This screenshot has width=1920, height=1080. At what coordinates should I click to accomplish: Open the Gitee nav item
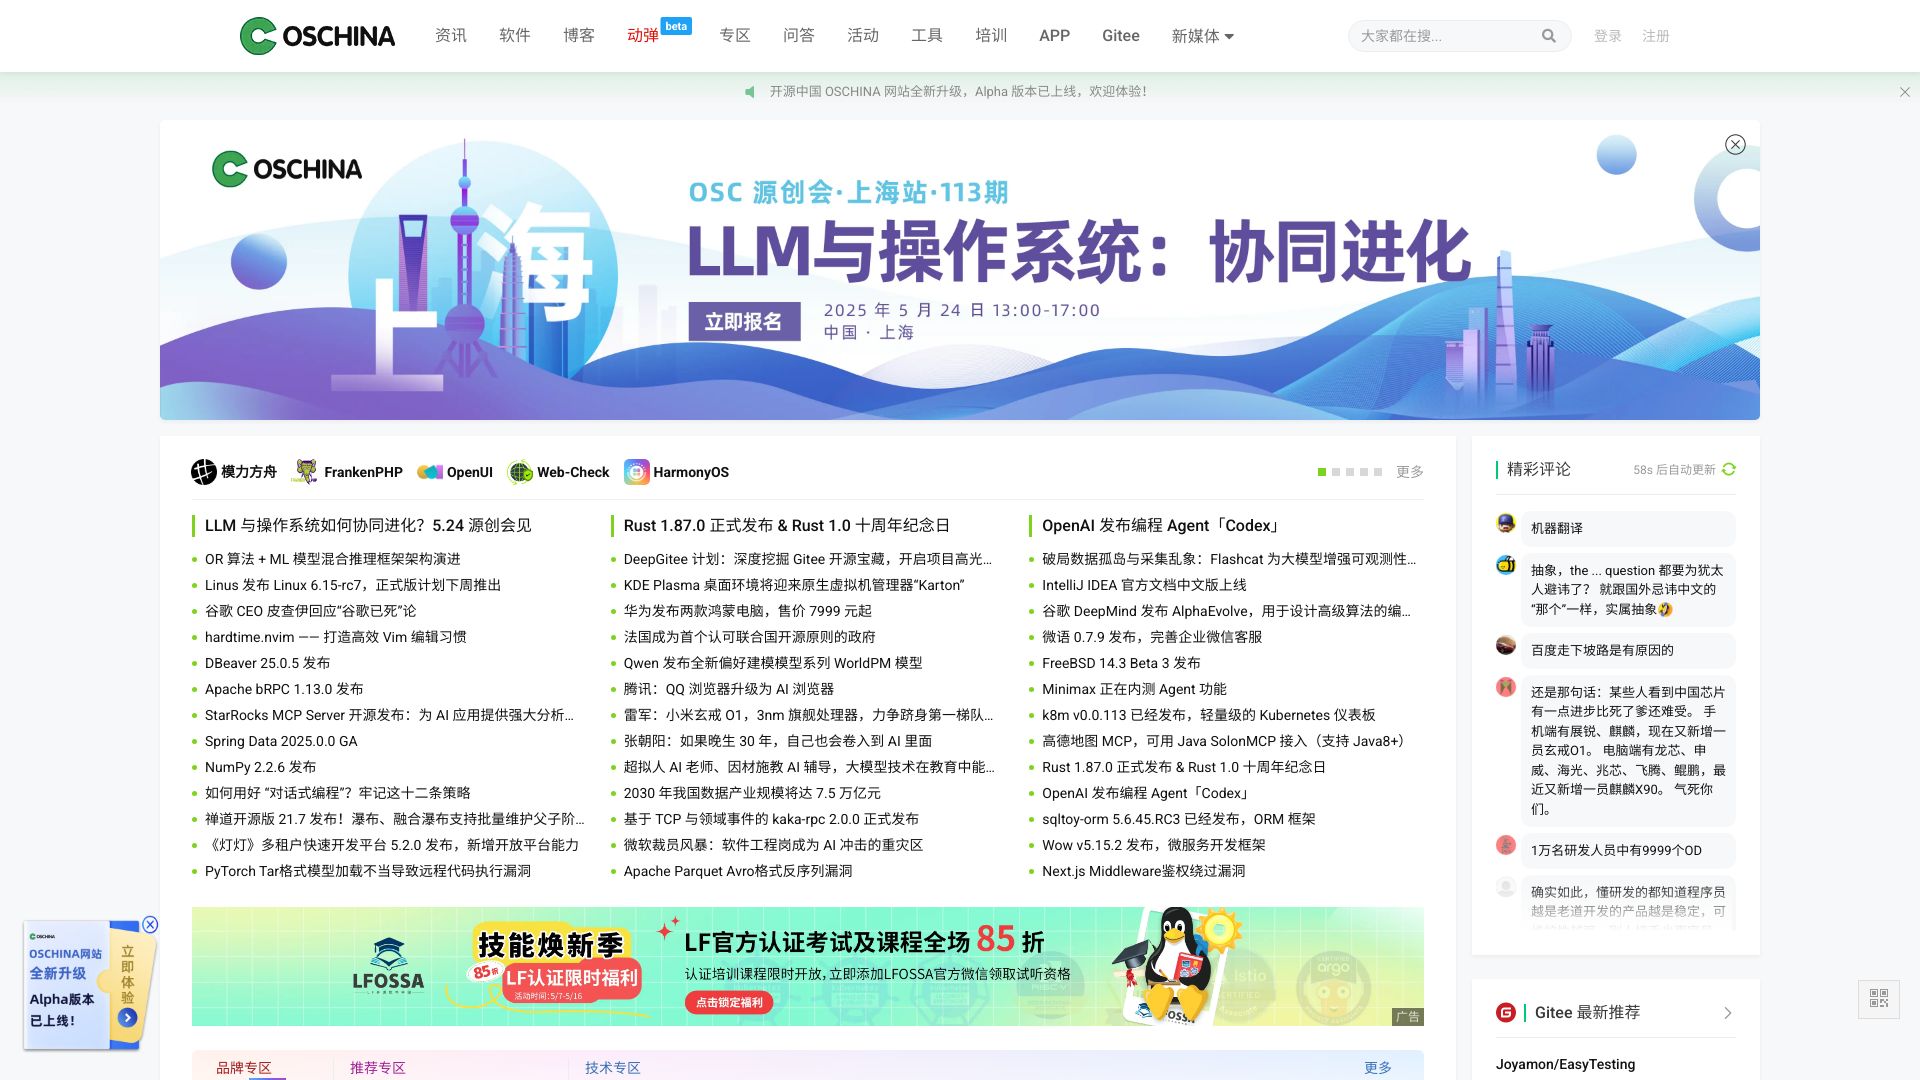[x=1121, y=36]
